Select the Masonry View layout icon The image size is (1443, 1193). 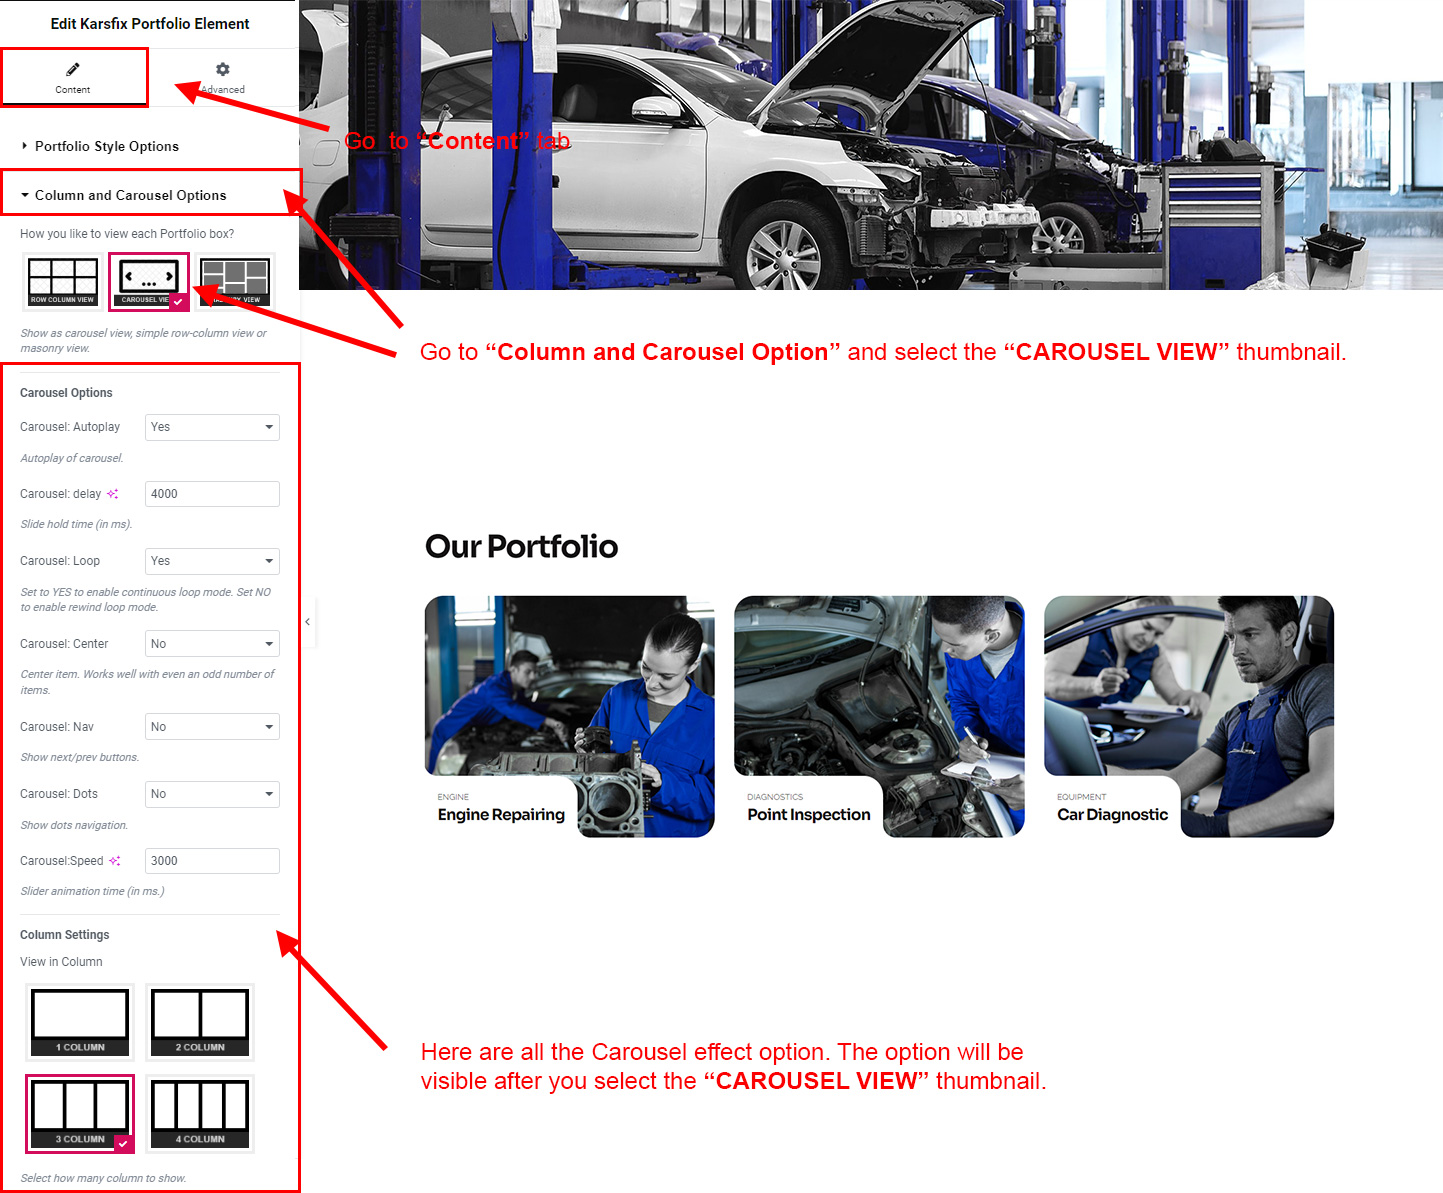pos(236,281)
